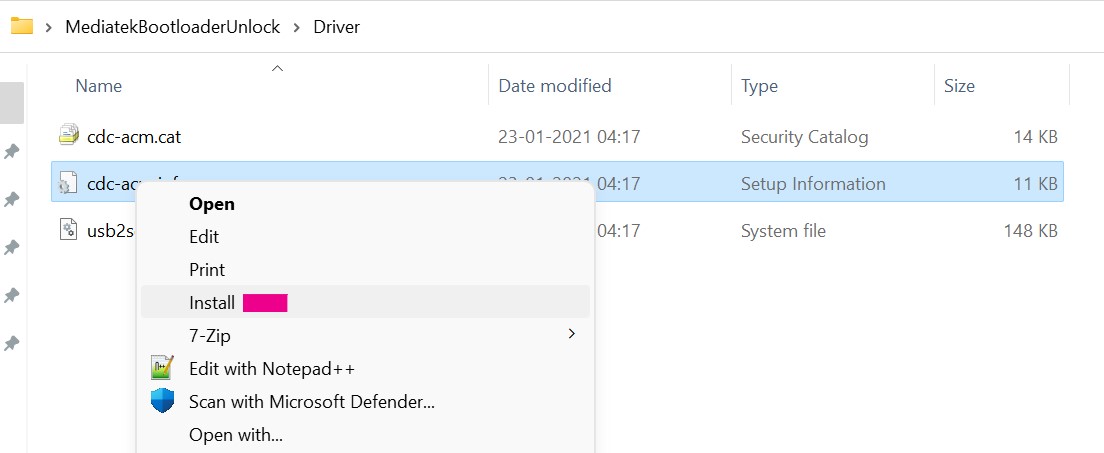Viewport: 1104px width, 453px height.
Task: Click the cdc-acm.inf setup file icon
Action: point(68,183)
